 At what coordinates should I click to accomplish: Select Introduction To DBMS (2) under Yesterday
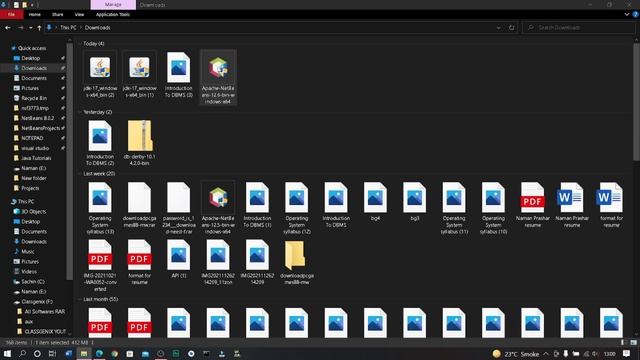100,136
